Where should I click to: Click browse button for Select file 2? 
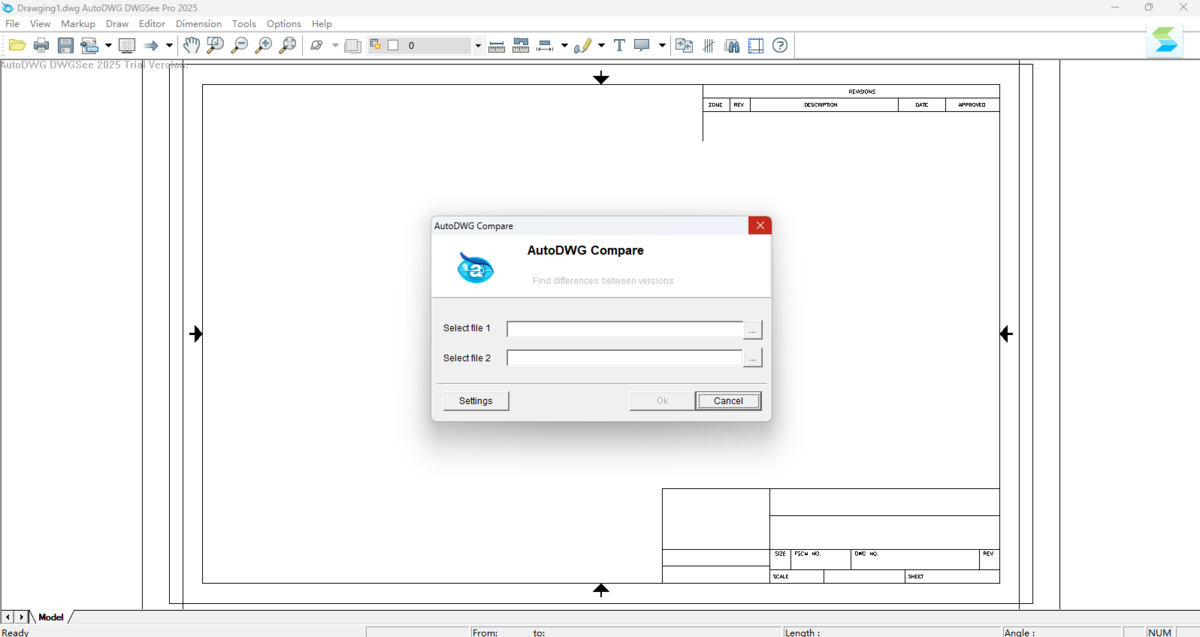753,358
